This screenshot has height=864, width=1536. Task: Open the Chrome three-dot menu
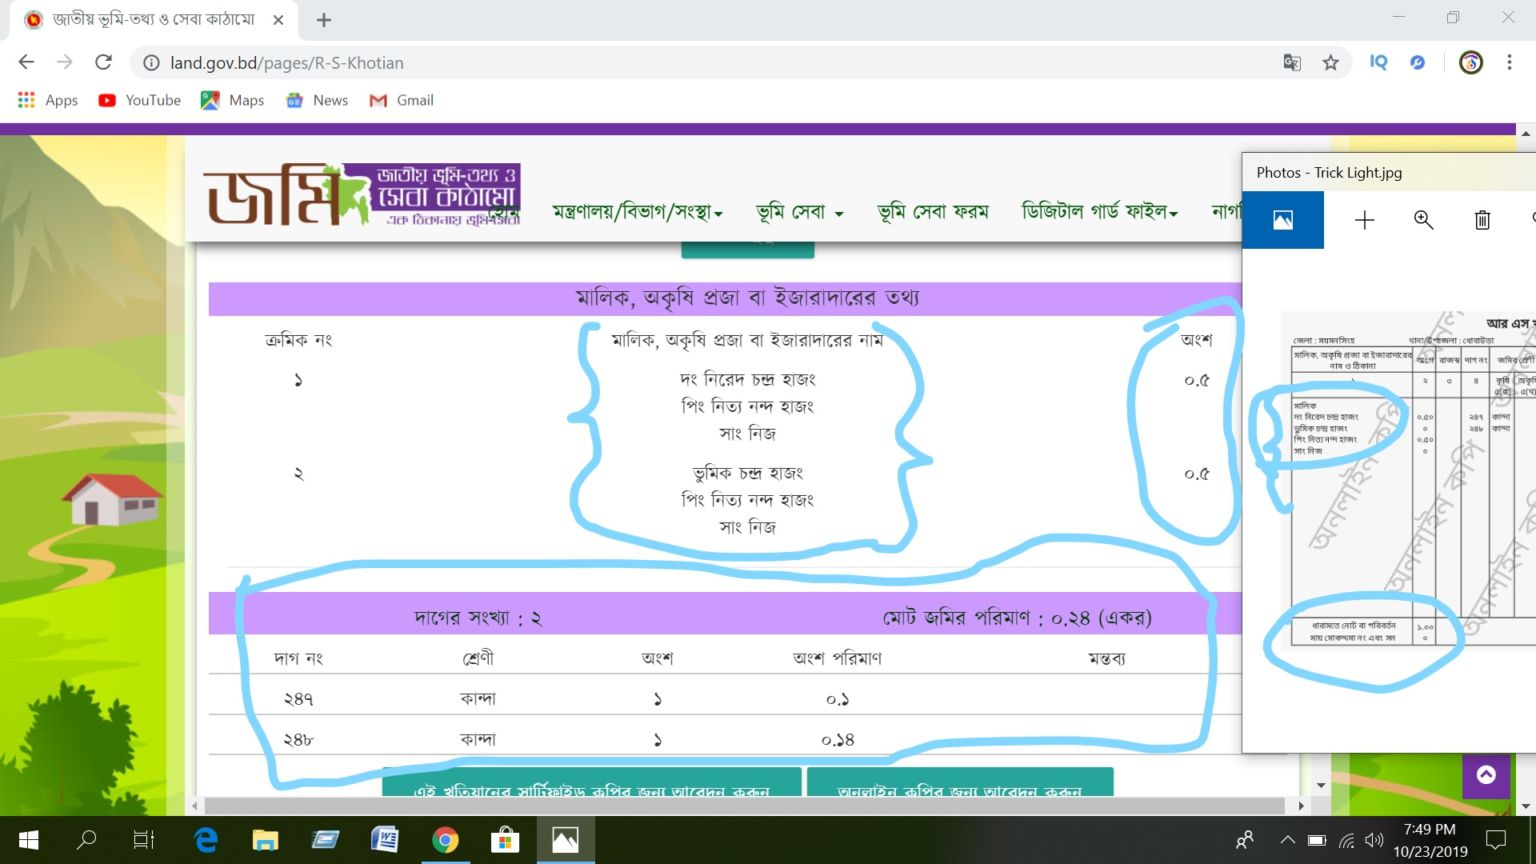(1509, 62)
